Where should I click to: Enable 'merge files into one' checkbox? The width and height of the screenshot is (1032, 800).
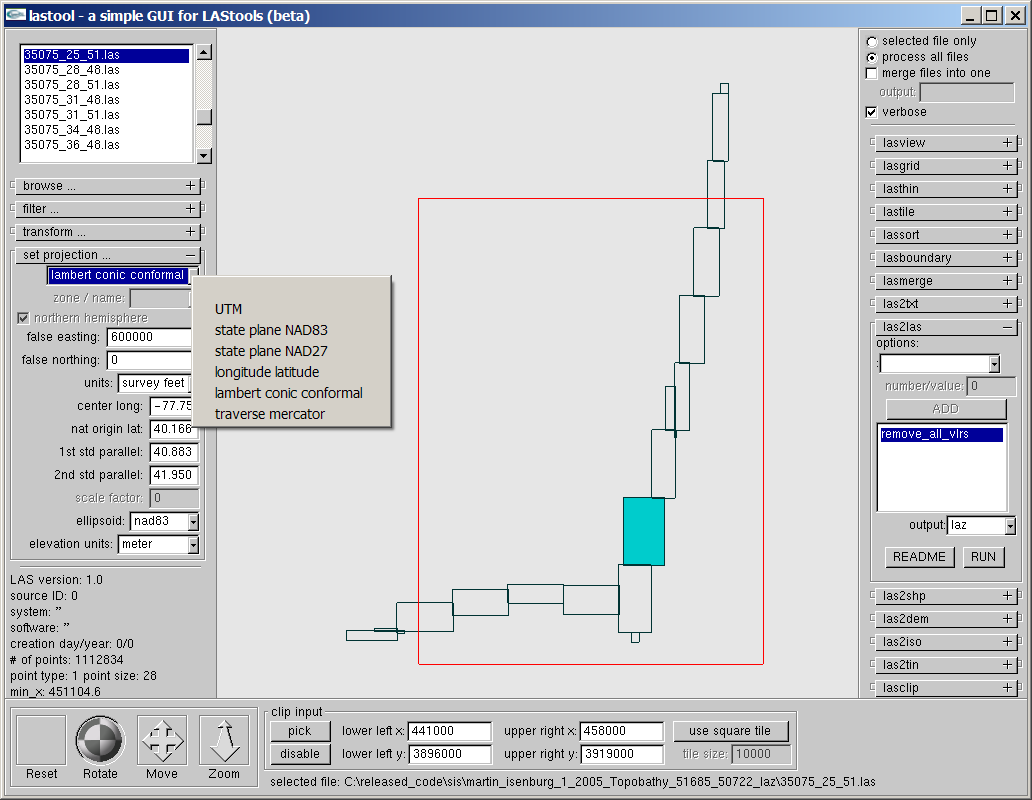point(871,73)
